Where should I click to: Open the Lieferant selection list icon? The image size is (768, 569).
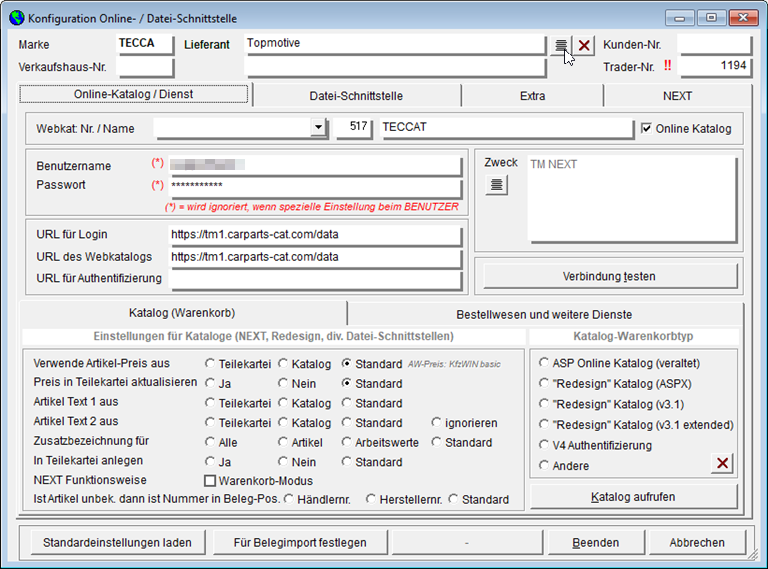560,46
